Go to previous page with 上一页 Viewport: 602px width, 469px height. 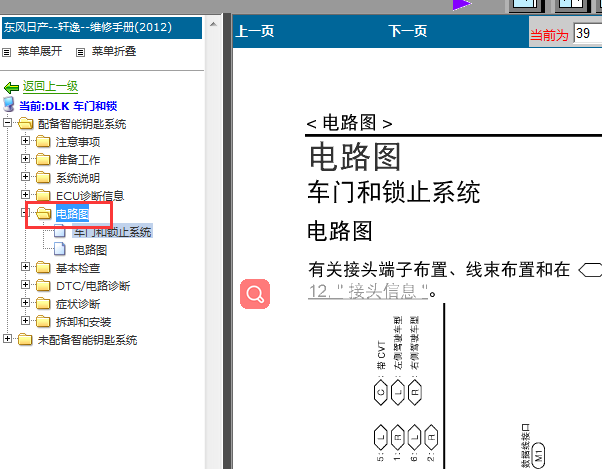point(255,31)
